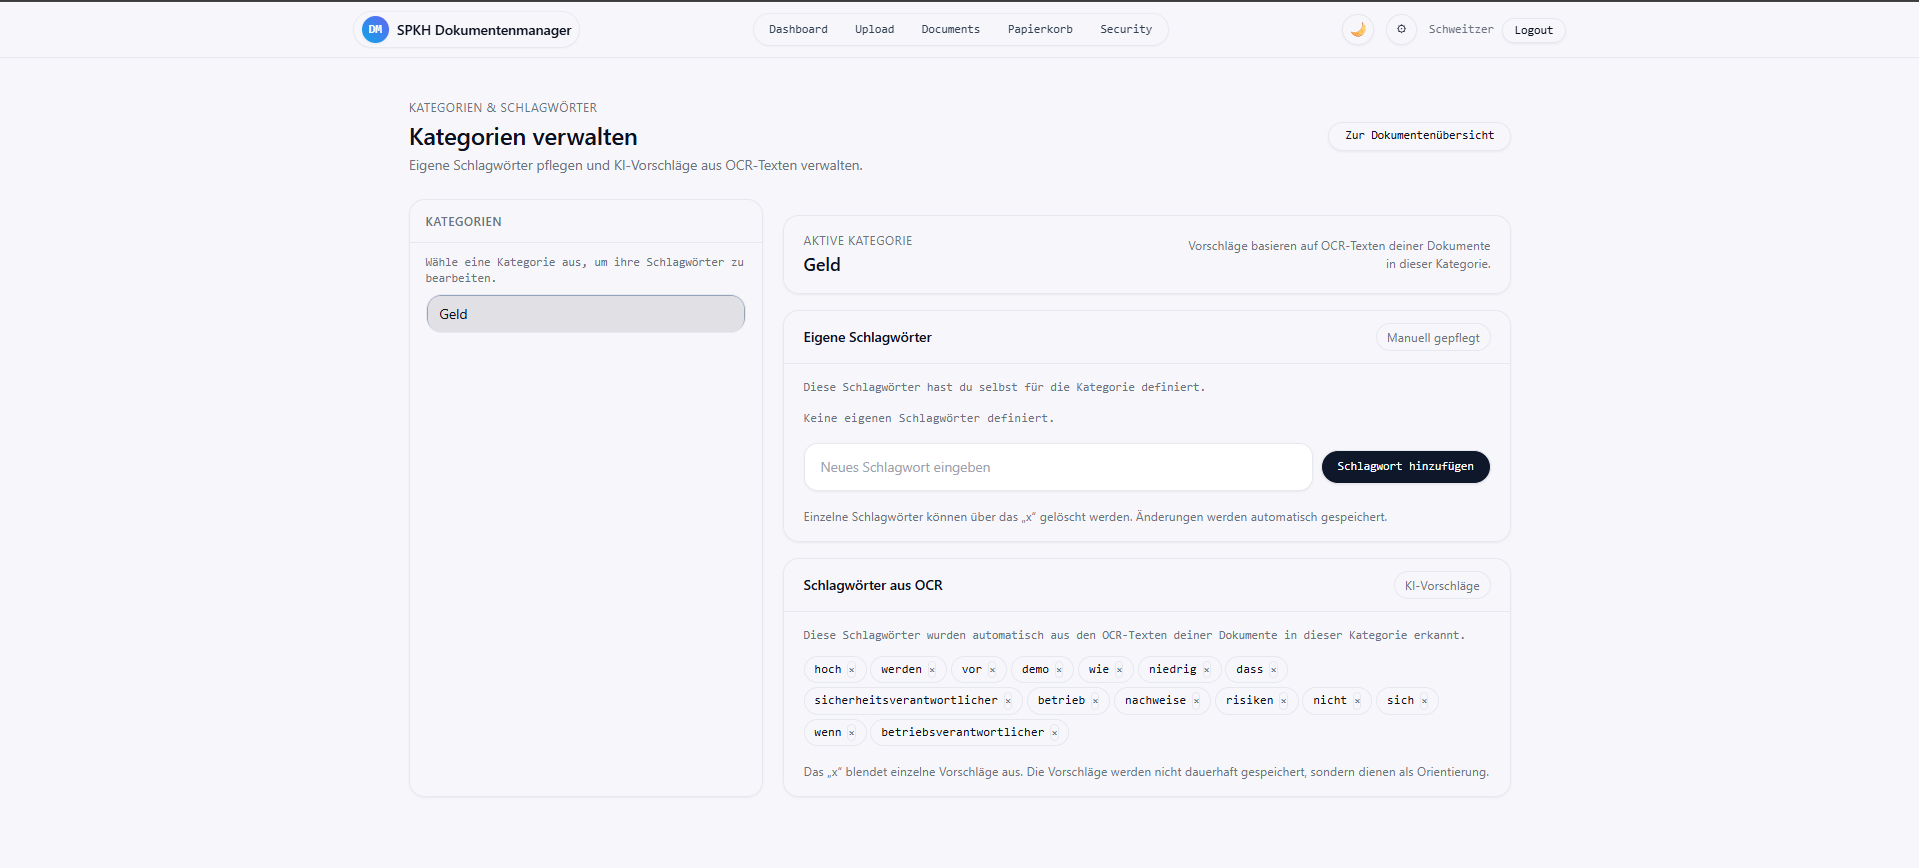Click the 'Schlagwort hinzufügen' button

point(1405,467)
